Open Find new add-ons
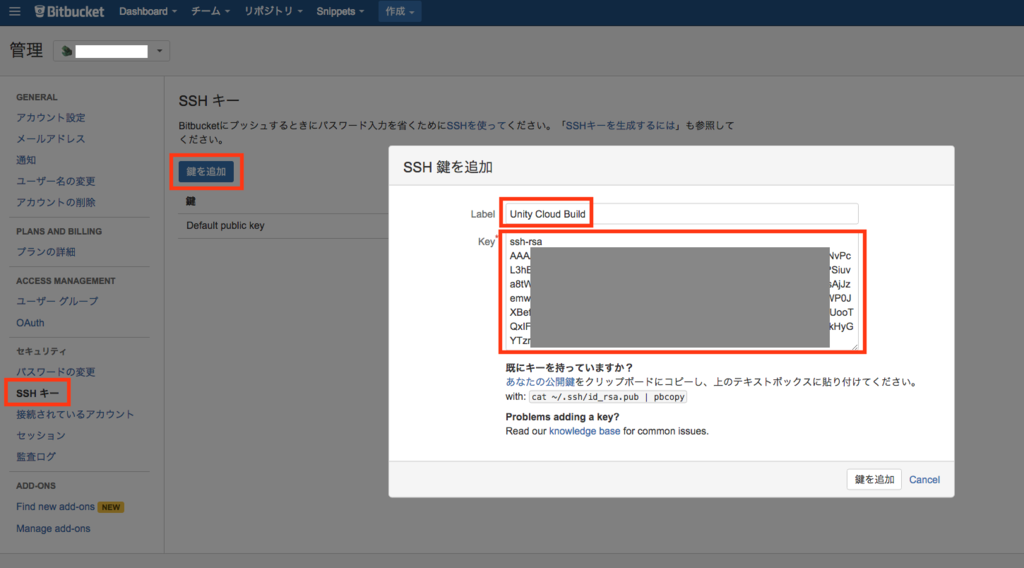Image resolution: width=1024 pixels, height=568 pixels. [x=56, y=507]
